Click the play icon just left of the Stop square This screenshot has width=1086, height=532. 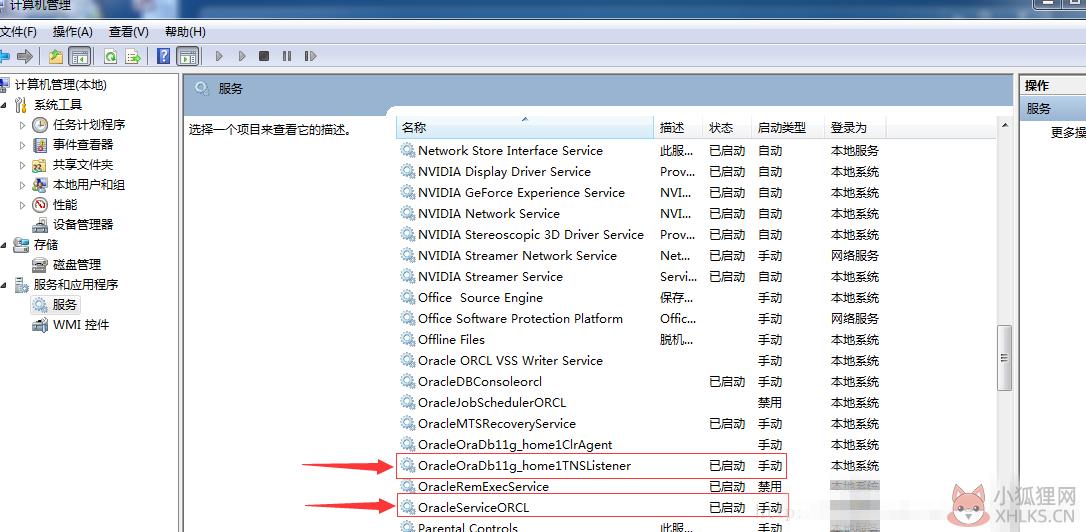coord(242,56)
